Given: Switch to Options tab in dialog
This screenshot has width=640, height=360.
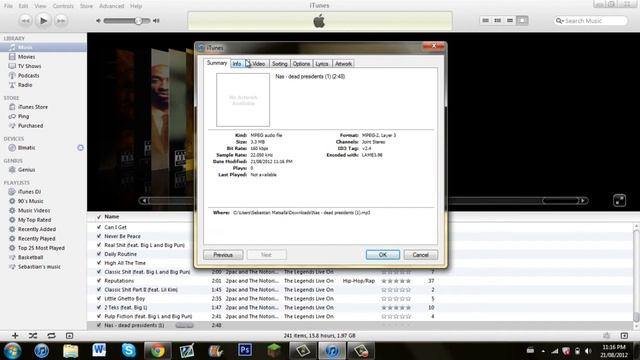Looking at the screenshot, I should coord(301,64).
